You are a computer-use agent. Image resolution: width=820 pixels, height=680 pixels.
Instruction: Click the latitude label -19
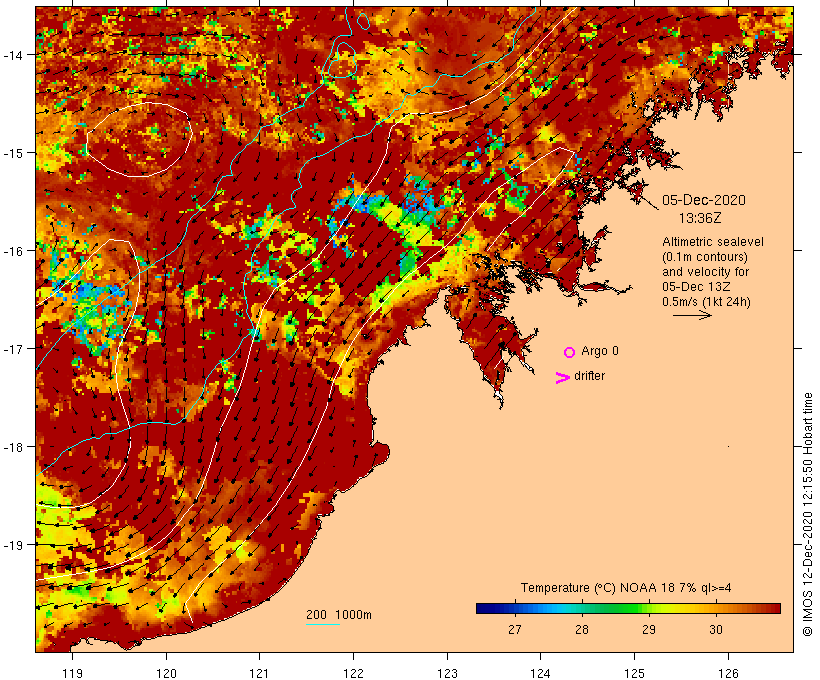[x=13, y=545]
